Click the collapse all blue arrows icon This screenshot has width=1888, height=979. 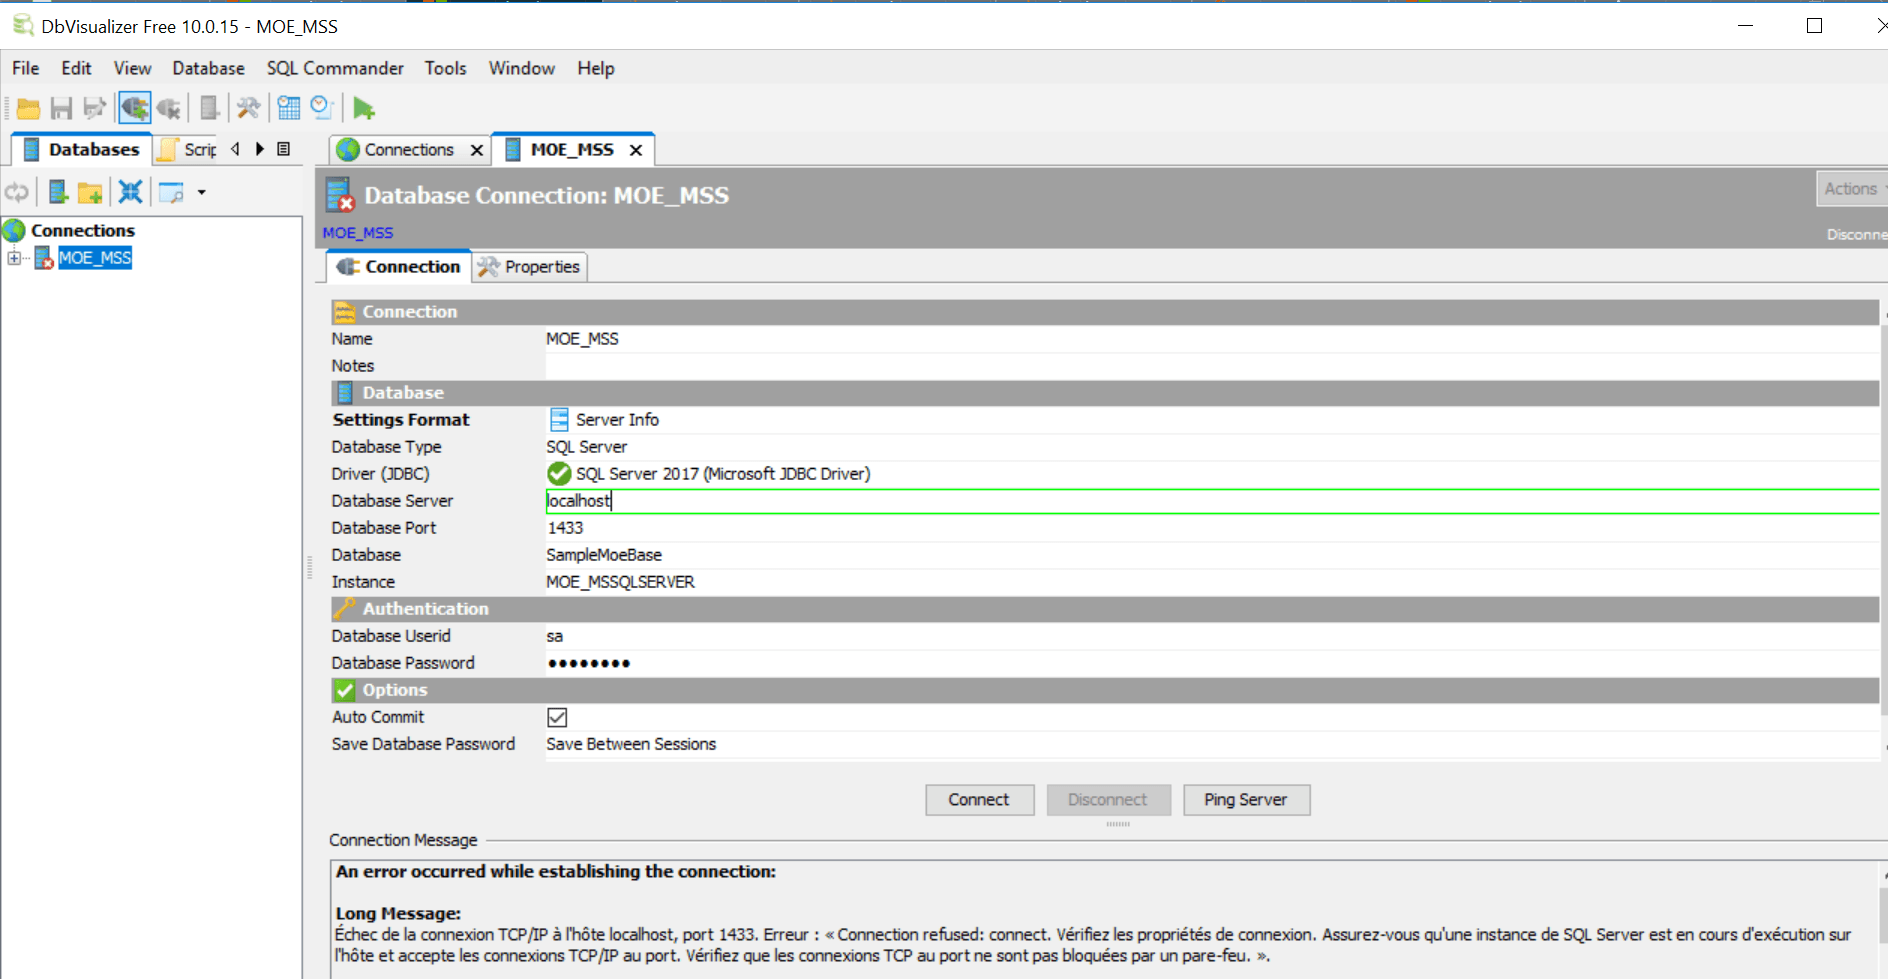[x=130, y=192]
